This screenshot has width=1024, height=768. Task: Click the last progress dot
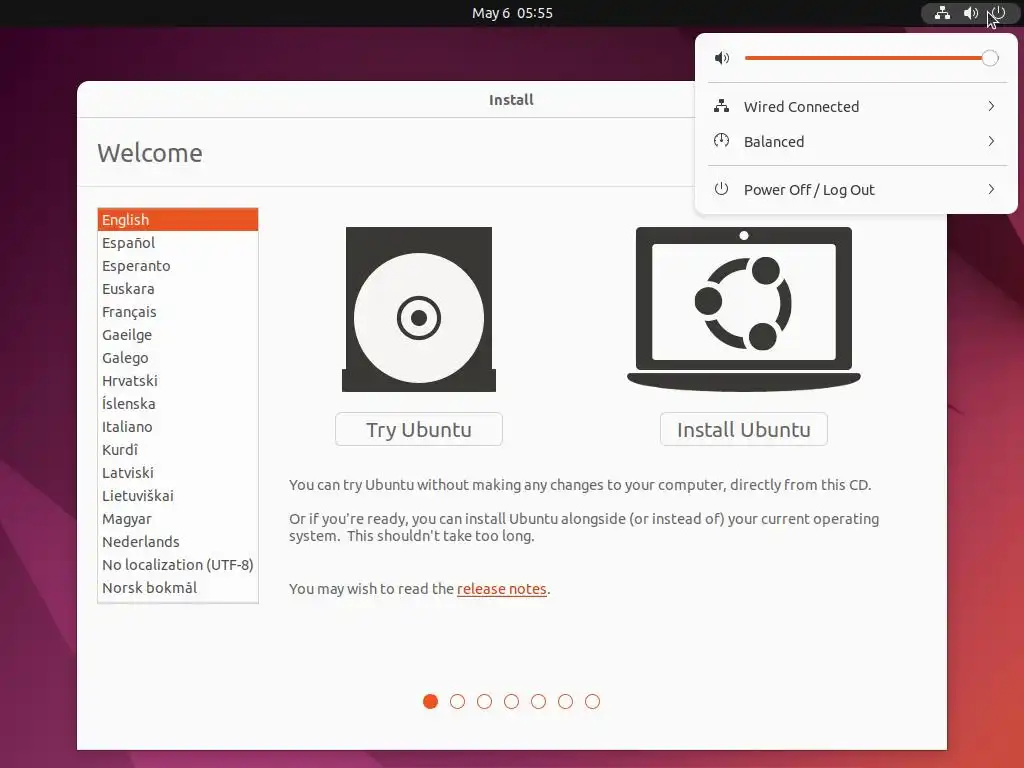(x=592, y=701)
